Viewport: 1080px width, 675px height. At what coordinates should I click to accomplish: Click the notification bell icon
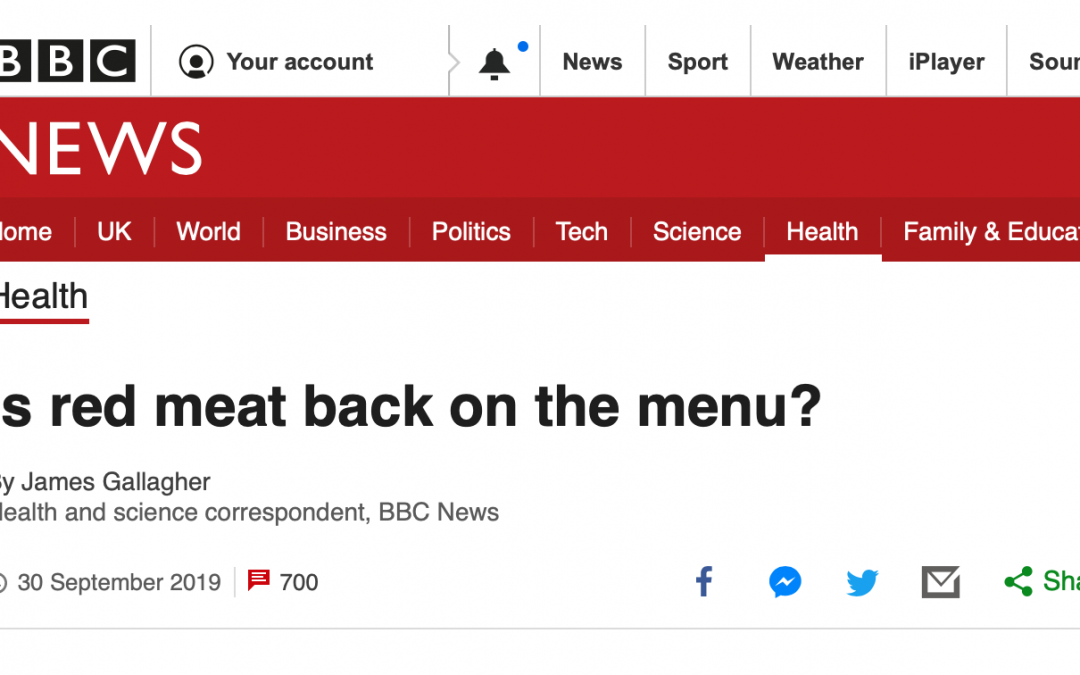(x=494, y=63)
